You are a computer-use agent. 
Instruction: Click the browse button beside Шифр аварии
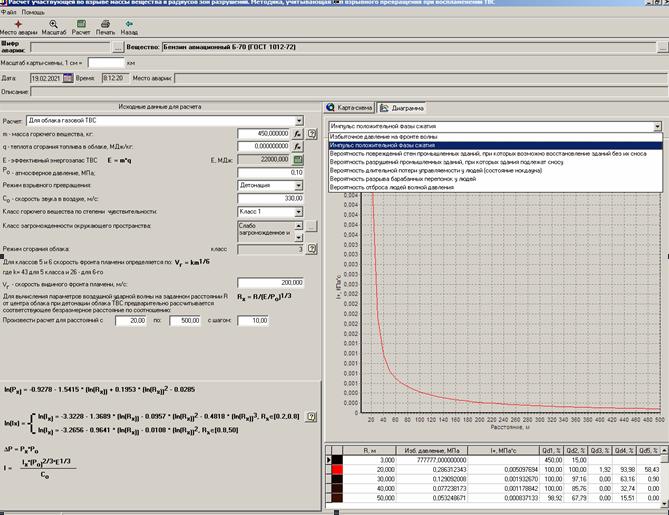118,47
